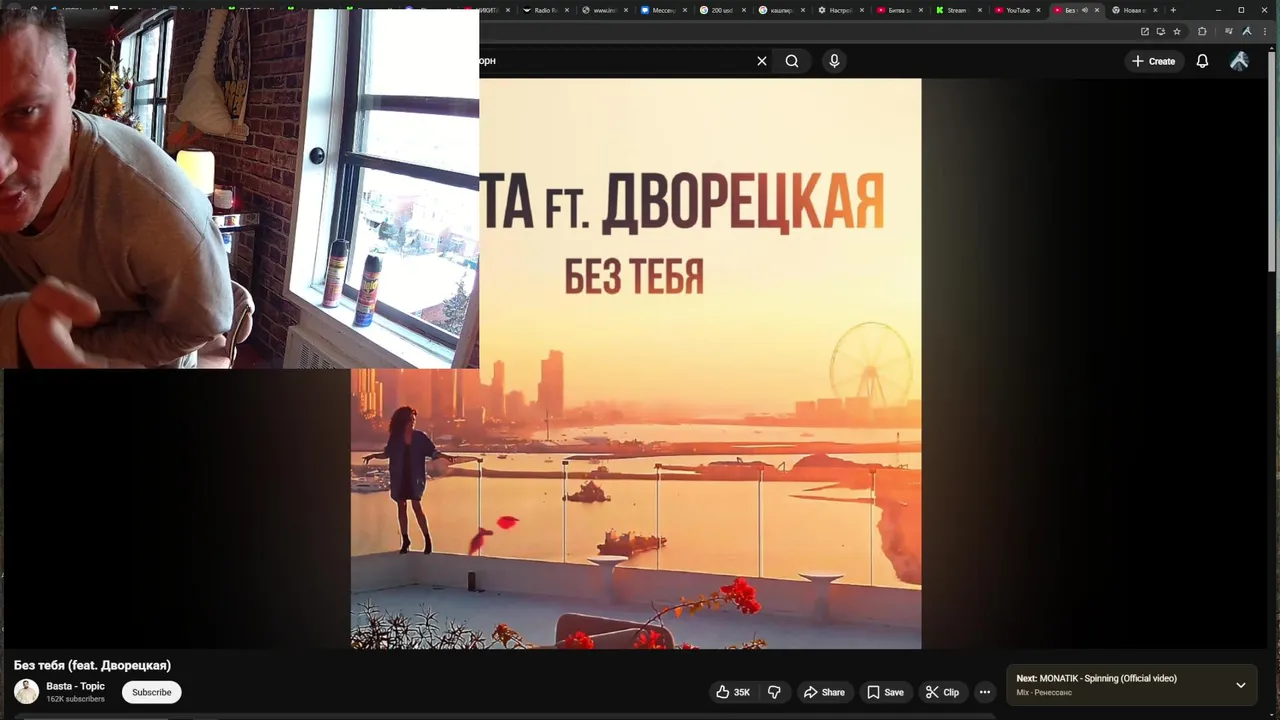Click the cast/install icon in address bar

pos(1161,31)
